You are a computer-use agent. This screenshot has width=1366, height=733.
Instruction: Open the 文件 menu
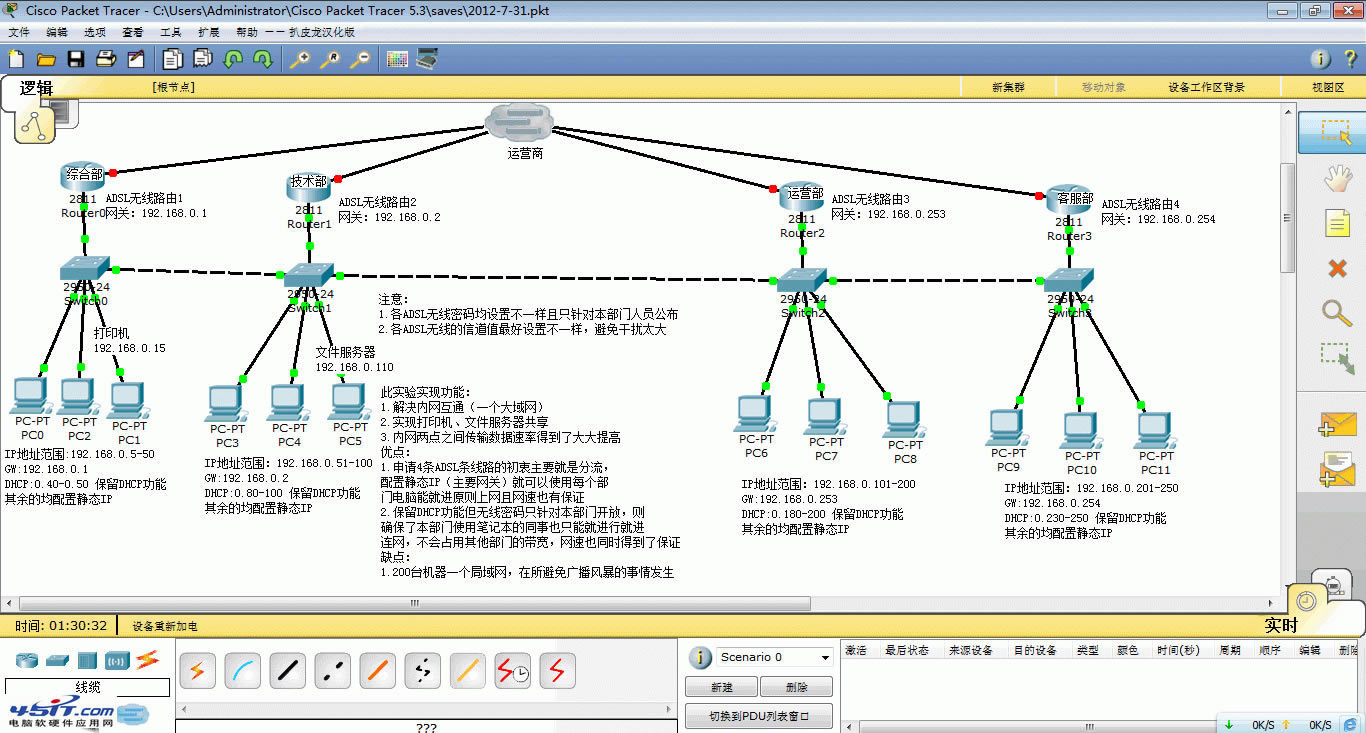[x=19, y=32]
